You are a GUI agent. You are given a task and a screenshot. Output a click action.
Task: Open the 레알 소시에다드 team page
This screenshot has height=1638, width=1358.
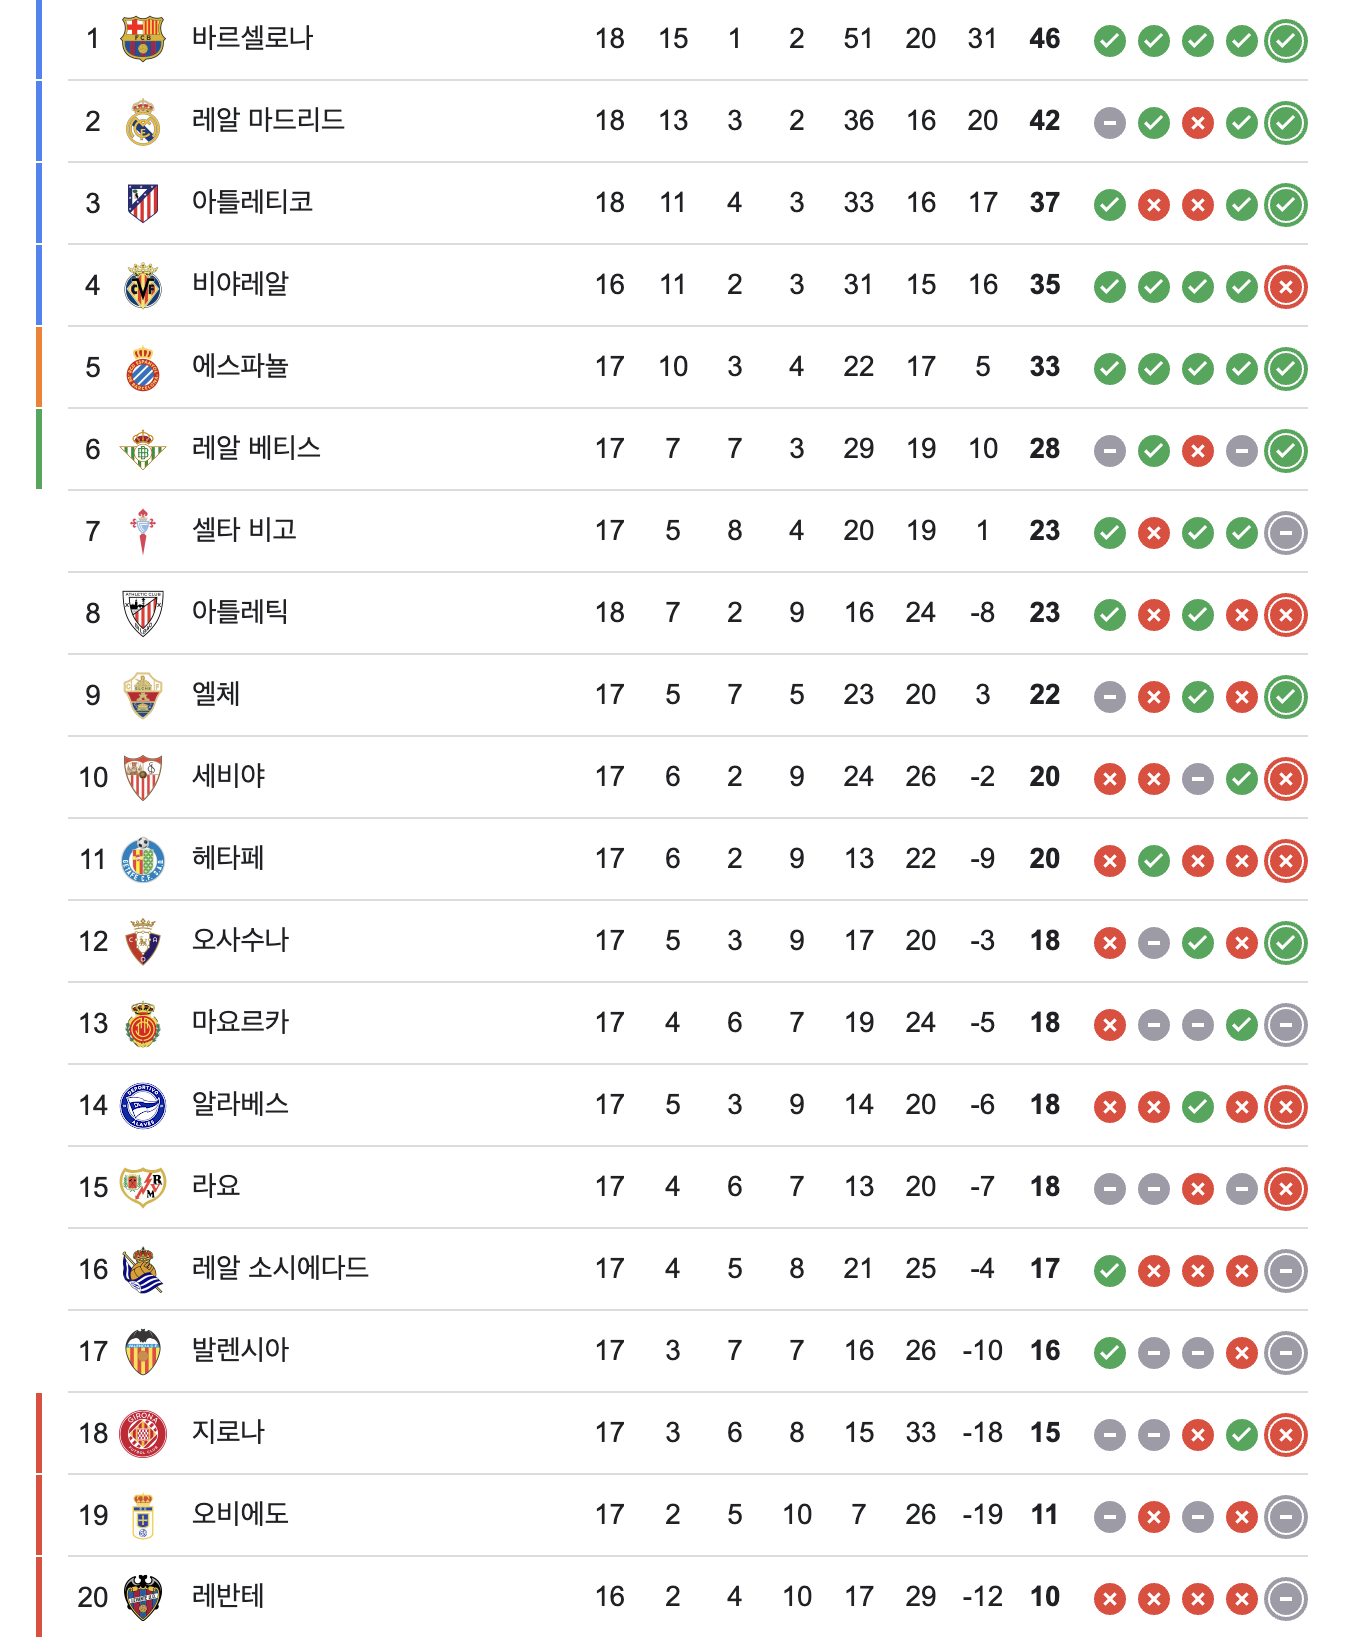coord(280,1269)
